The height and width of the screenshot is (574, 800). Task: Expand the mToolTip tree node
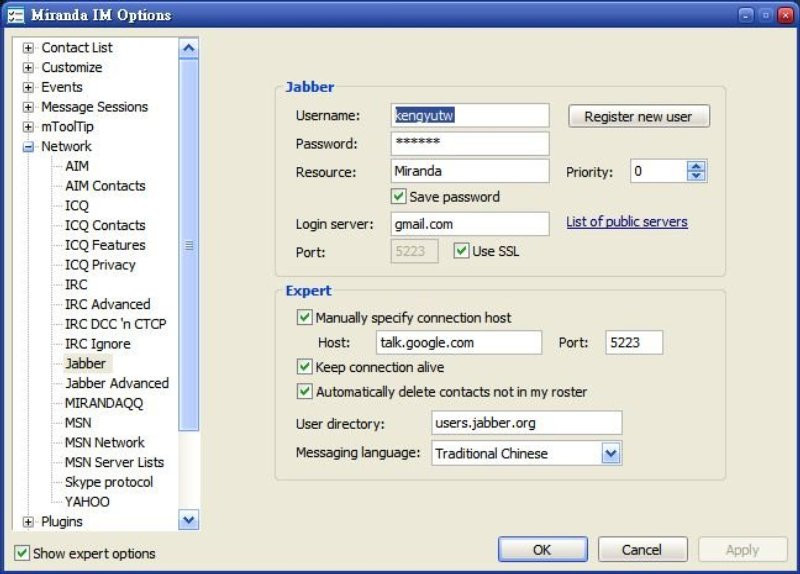tap(28, 127)
